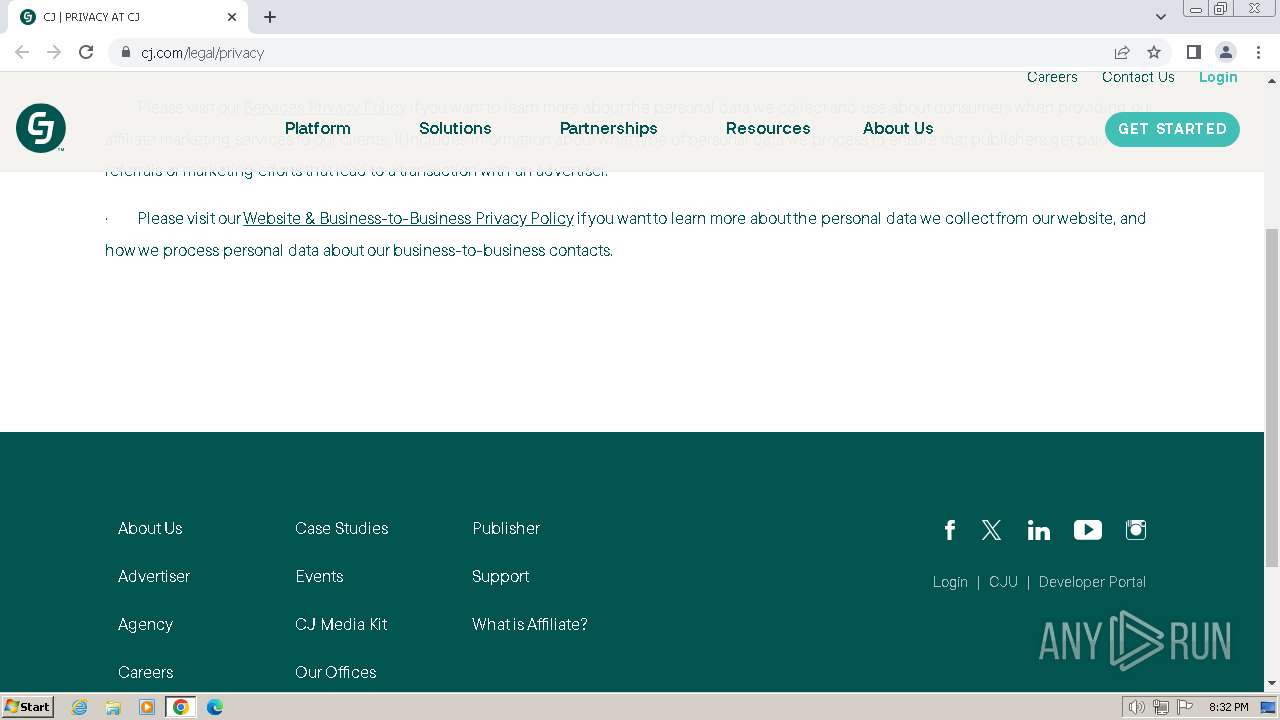Open CJ X (Twitter) icon
The image size is (1280, 720).
coord(992,530)
